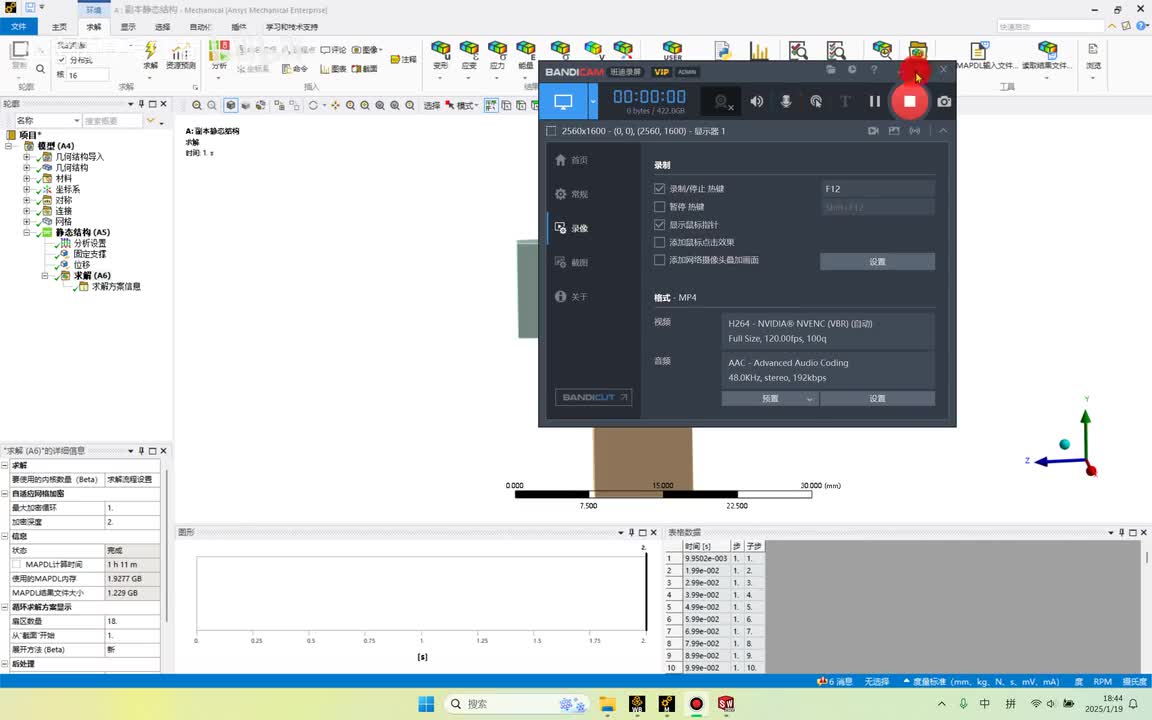1152x720 pixels.
Task: Open Bandicam 截图 image tab
Action: 572,262
